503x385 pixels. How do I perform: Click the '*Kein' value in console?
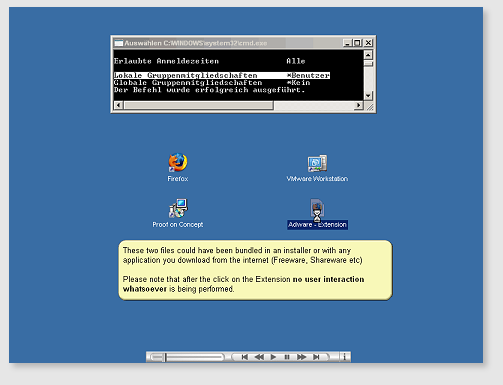pyautogui.click(x=298, y=83)
